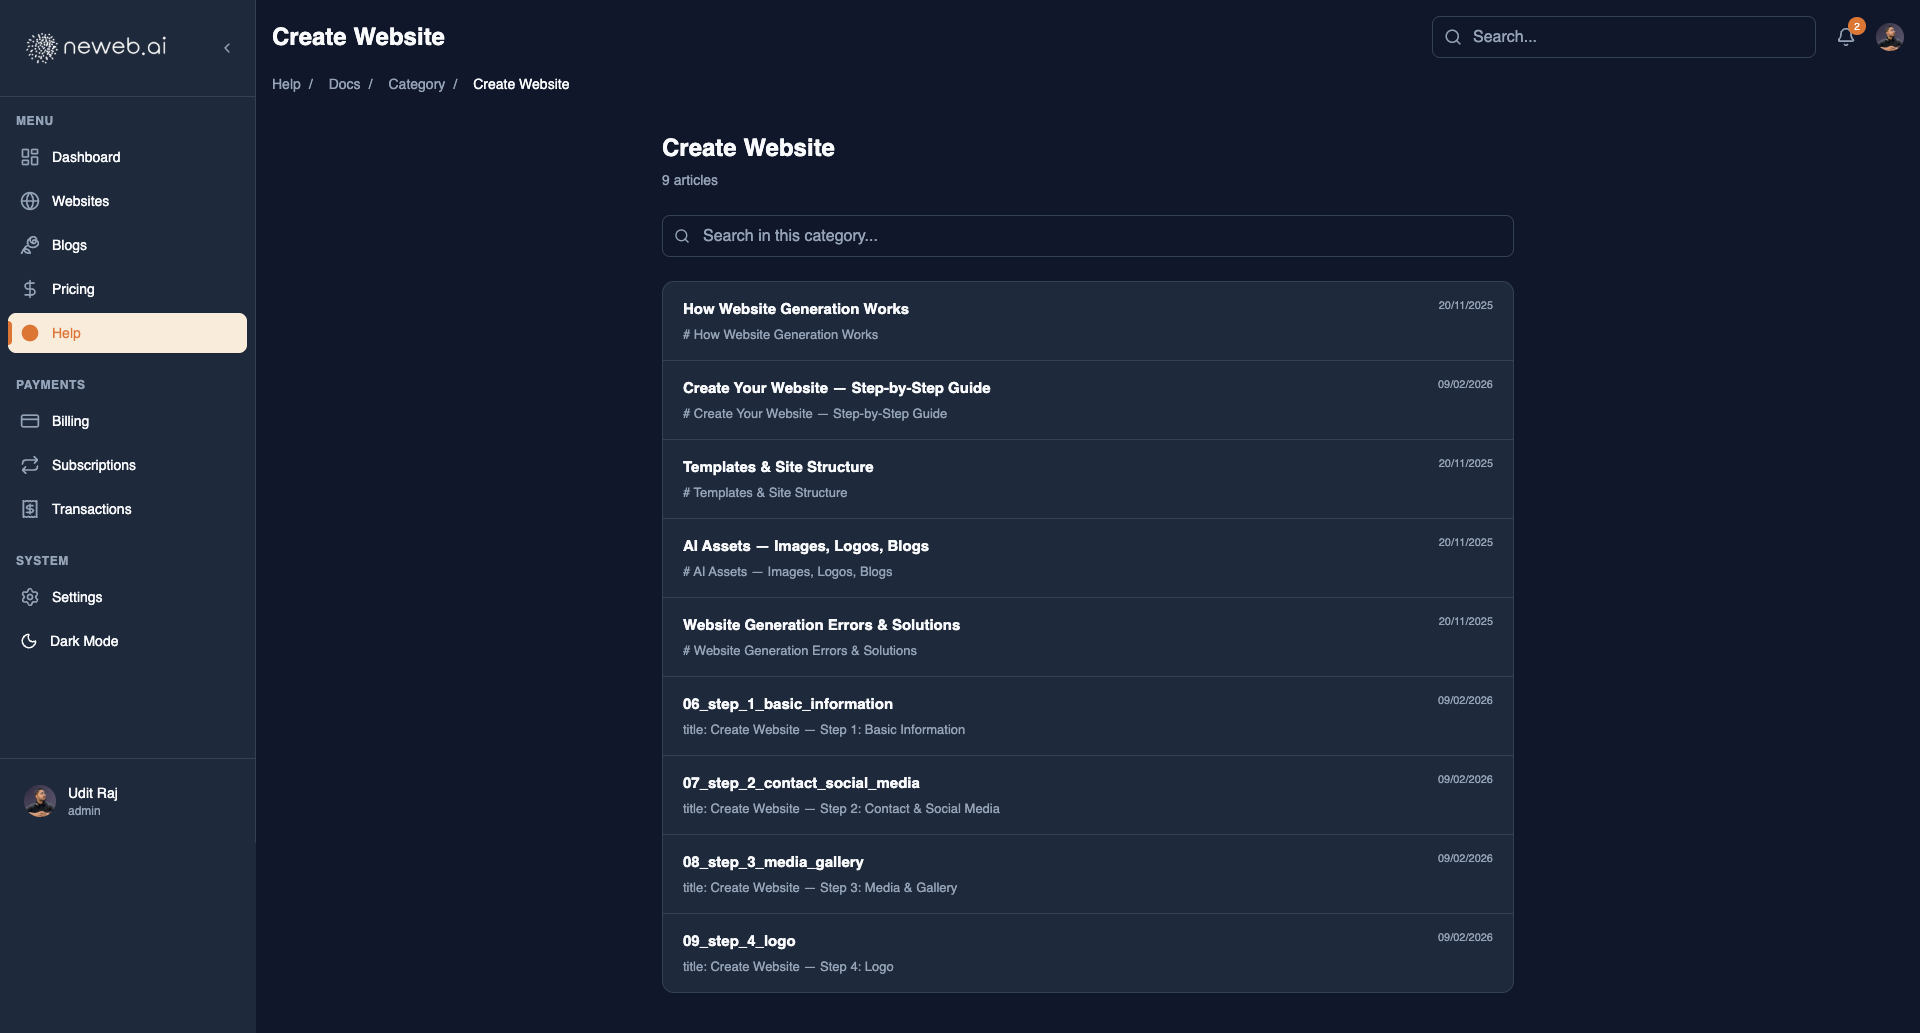Open the How Website Generation Works article
1920x1033 pixels.
795,309
